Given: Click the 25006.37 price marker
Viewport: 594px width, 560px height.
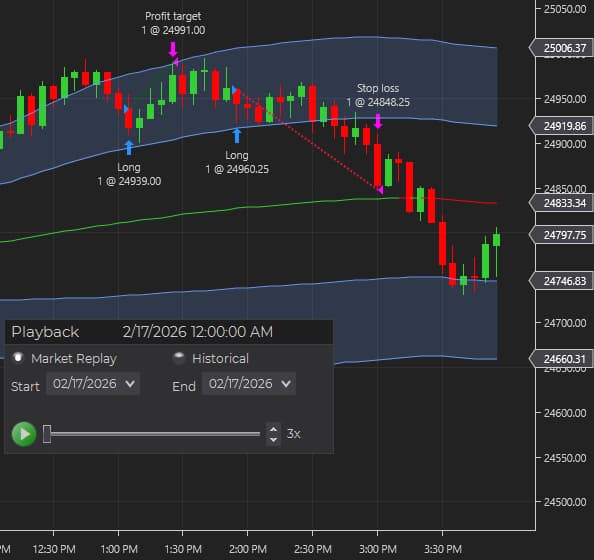Looking at the screenshot, I should tap(561, 48).
